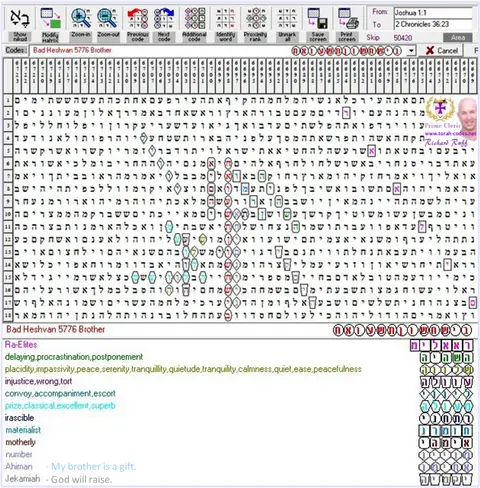Select the irascible entry
The height and width of the screenshot is (488, 480).
pyautogui.click(x=19, y=418)
